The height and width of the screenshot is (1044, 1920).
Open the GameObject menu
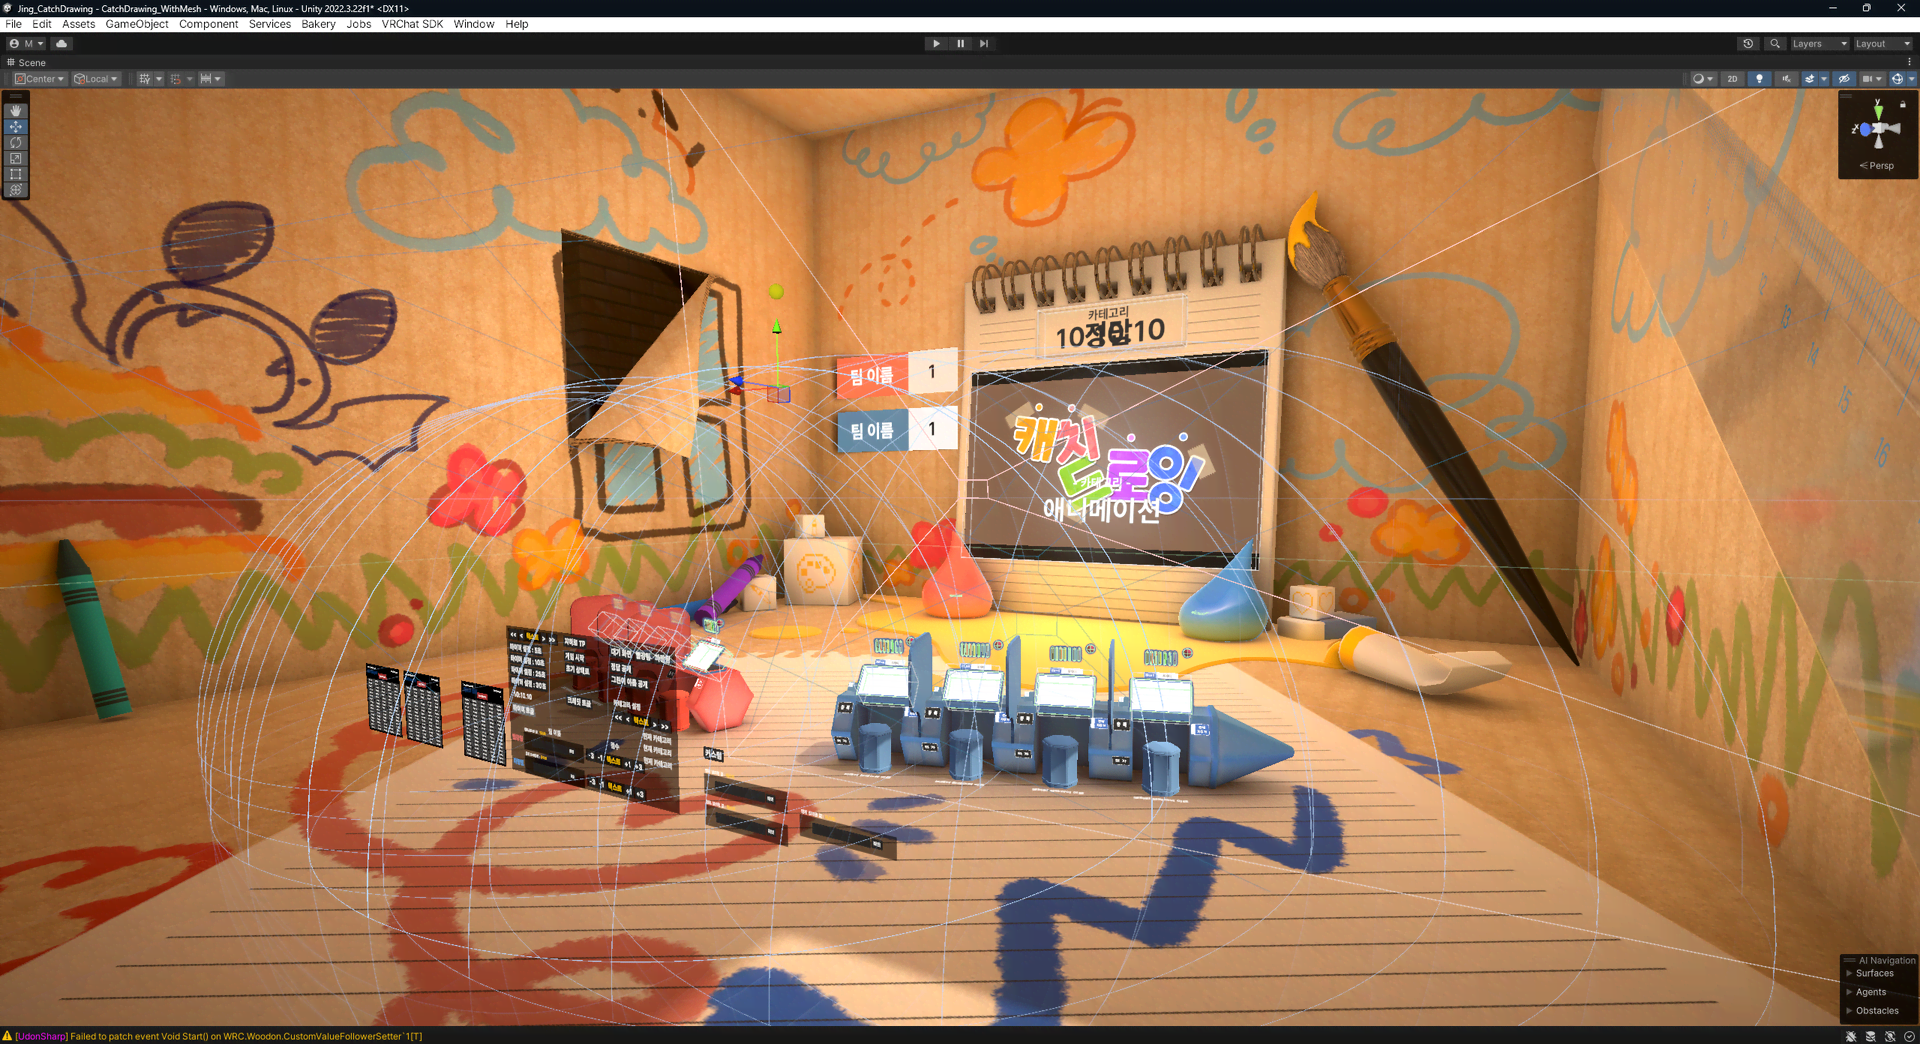tap(137, 24)
